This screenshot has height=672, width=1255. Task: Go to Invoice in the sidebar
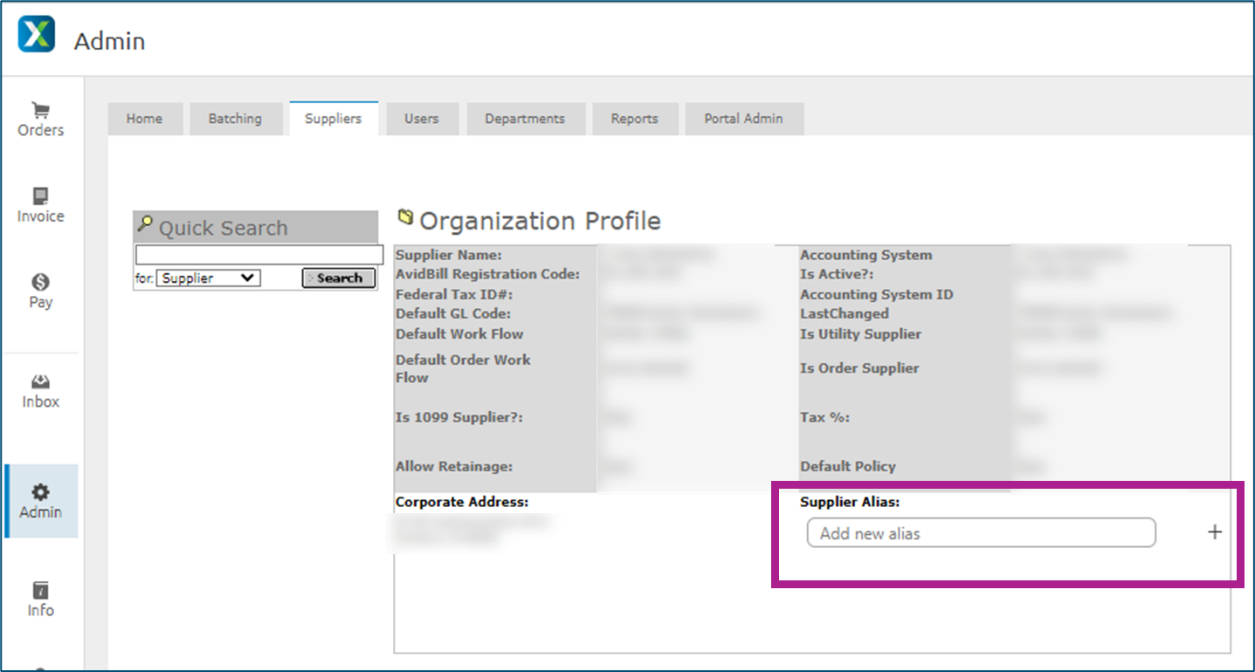(x=41, y=205)
